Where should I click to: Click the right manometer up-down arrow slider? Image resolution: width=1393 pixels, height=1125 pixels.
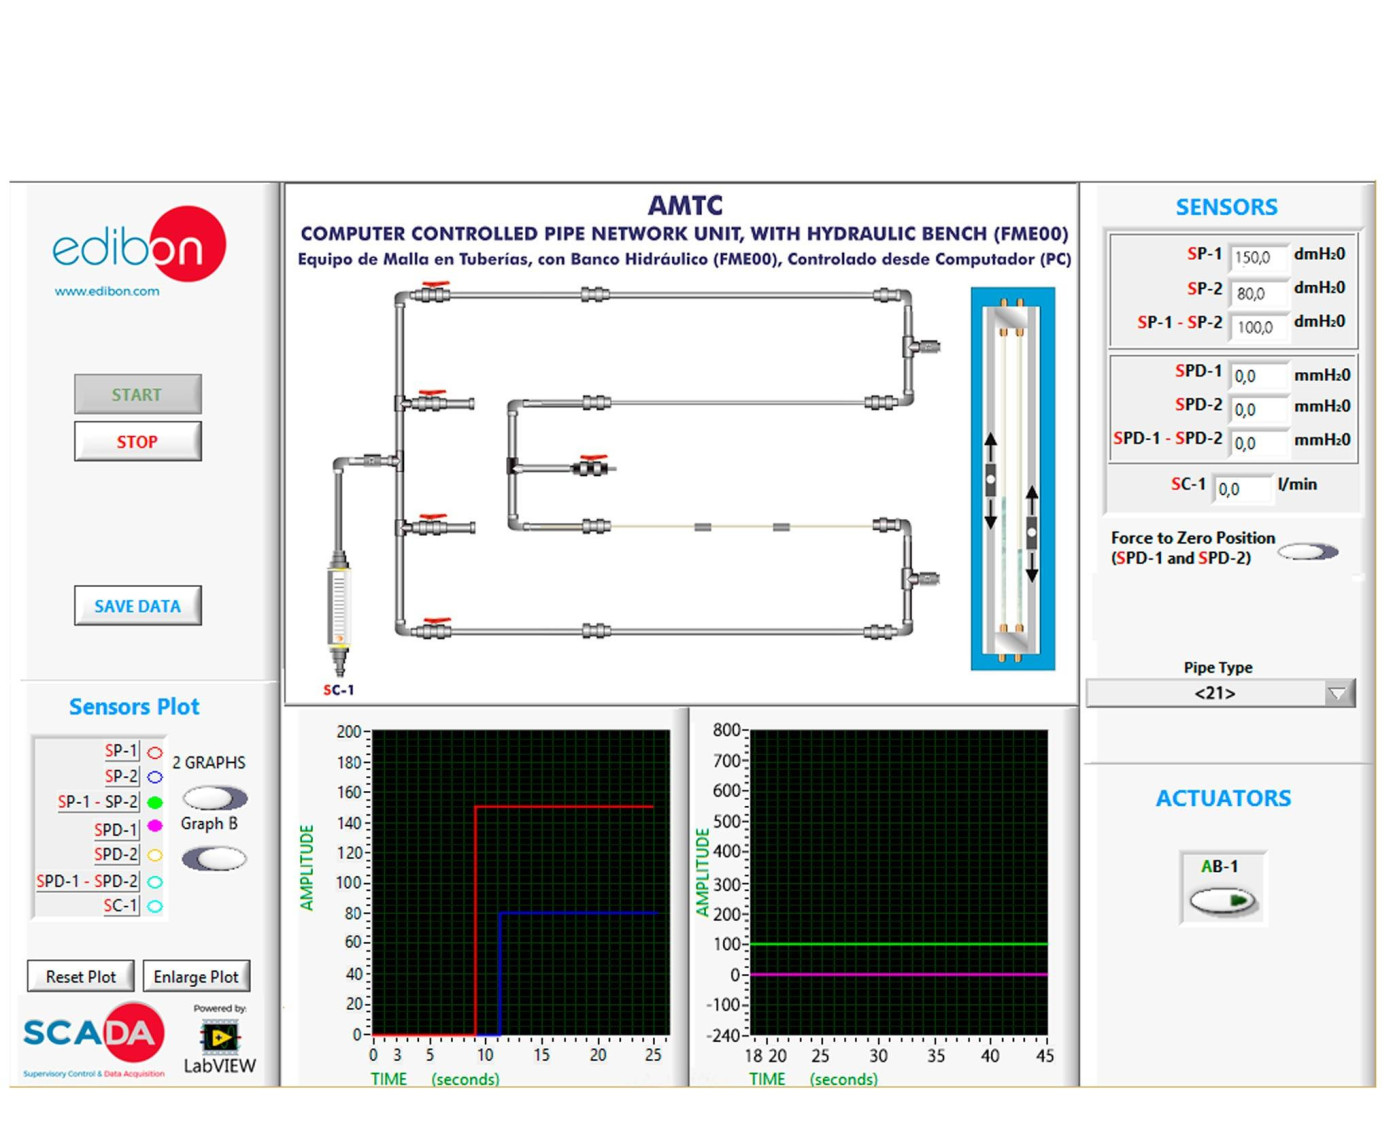coord(1031,534)
